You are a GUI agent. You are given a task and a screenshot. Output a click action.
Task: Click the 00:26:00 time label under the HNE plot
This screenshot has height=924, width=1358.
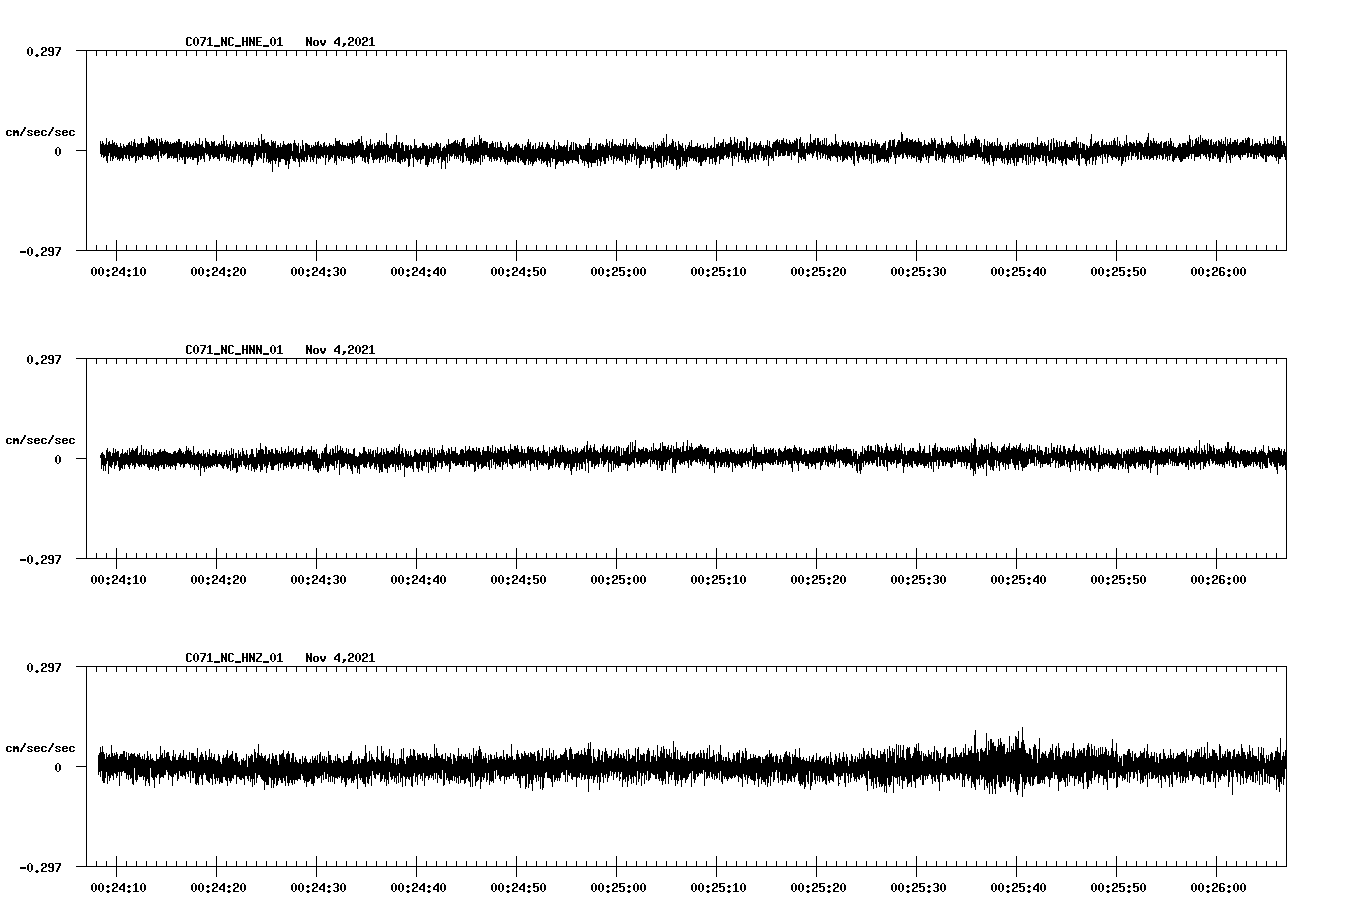tap(1218, 272)
